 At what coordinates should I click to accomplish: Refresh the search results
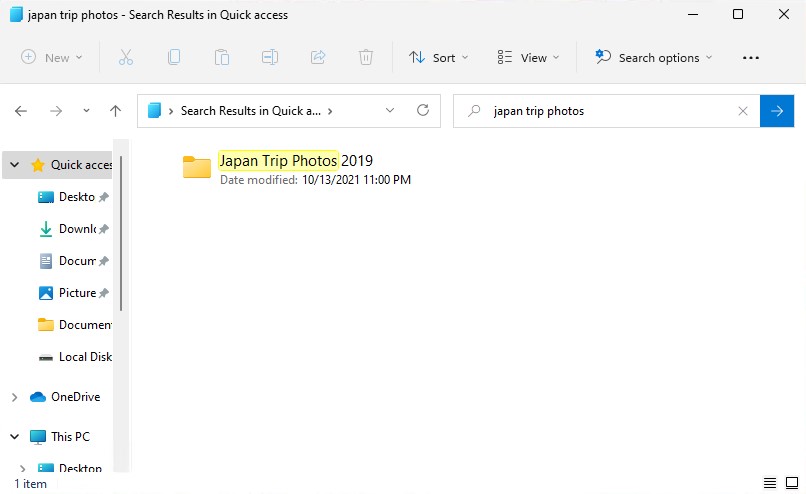coord(423,110)
